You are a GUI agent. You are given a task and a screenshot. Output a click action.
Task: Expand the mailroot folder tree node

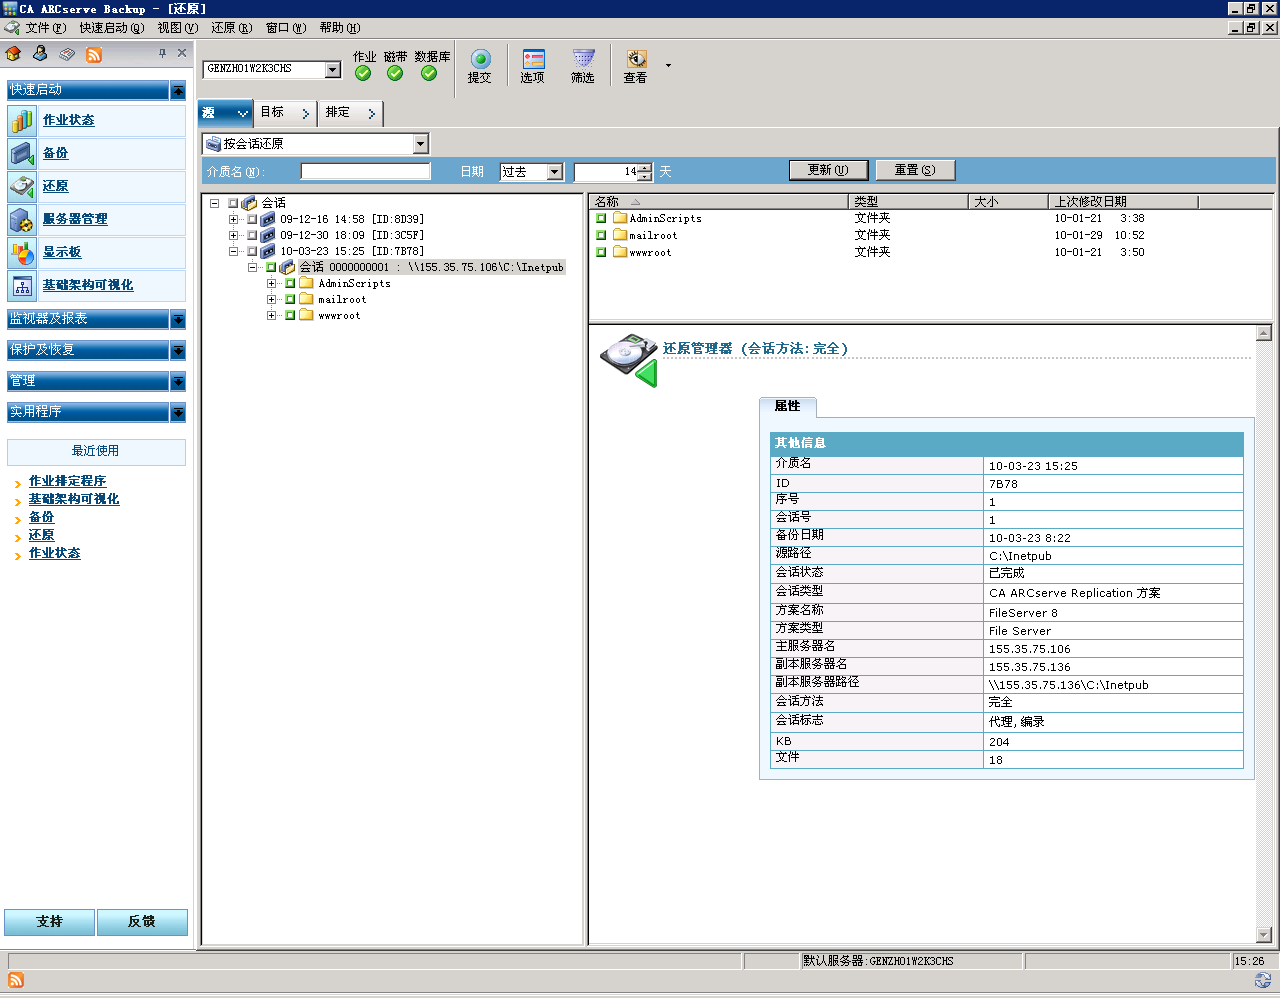click(271, 299)
